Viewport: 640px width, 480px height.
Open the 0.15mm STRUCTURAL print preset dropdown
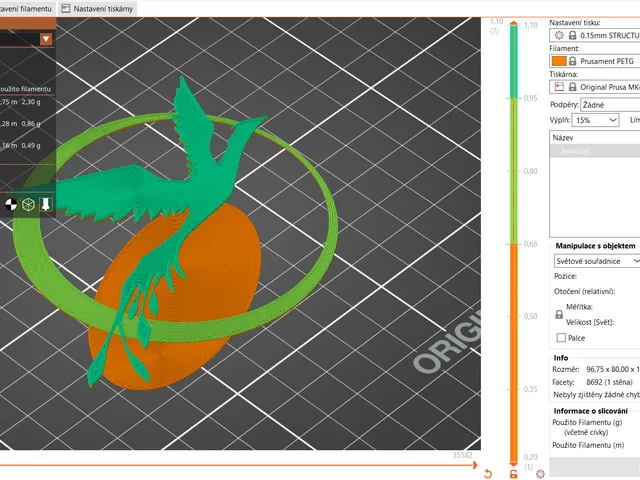[x=595, y=36]
